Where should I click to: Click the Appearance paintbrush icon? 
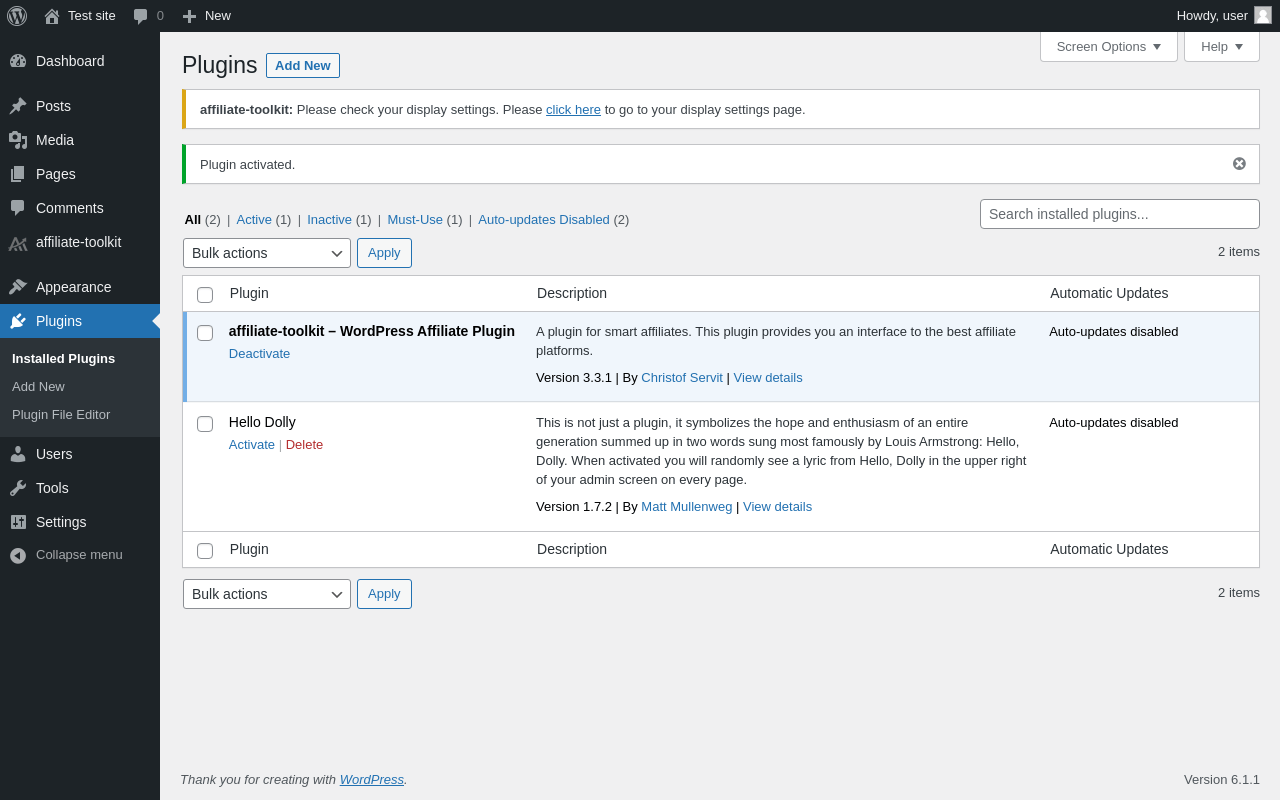coord(18,287)
